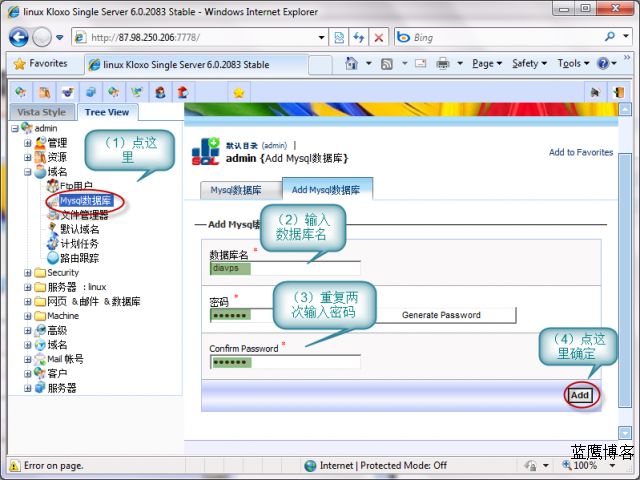Open the Mysql数据库 list tab

pyautogui.click(x=240, y=190)
